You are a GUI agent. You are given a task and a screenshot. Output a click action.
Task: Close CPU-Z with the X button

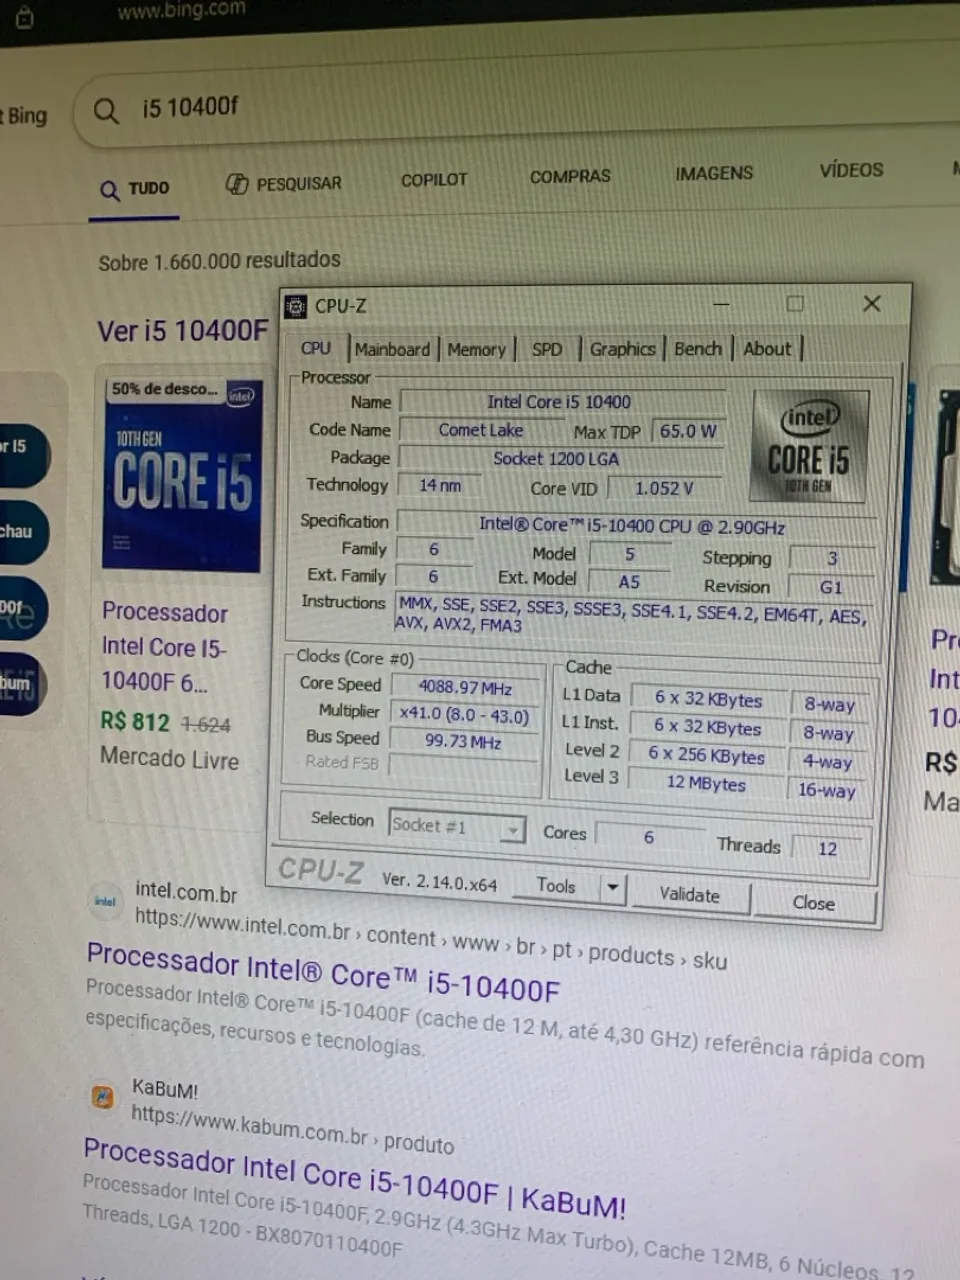[872, 303]
